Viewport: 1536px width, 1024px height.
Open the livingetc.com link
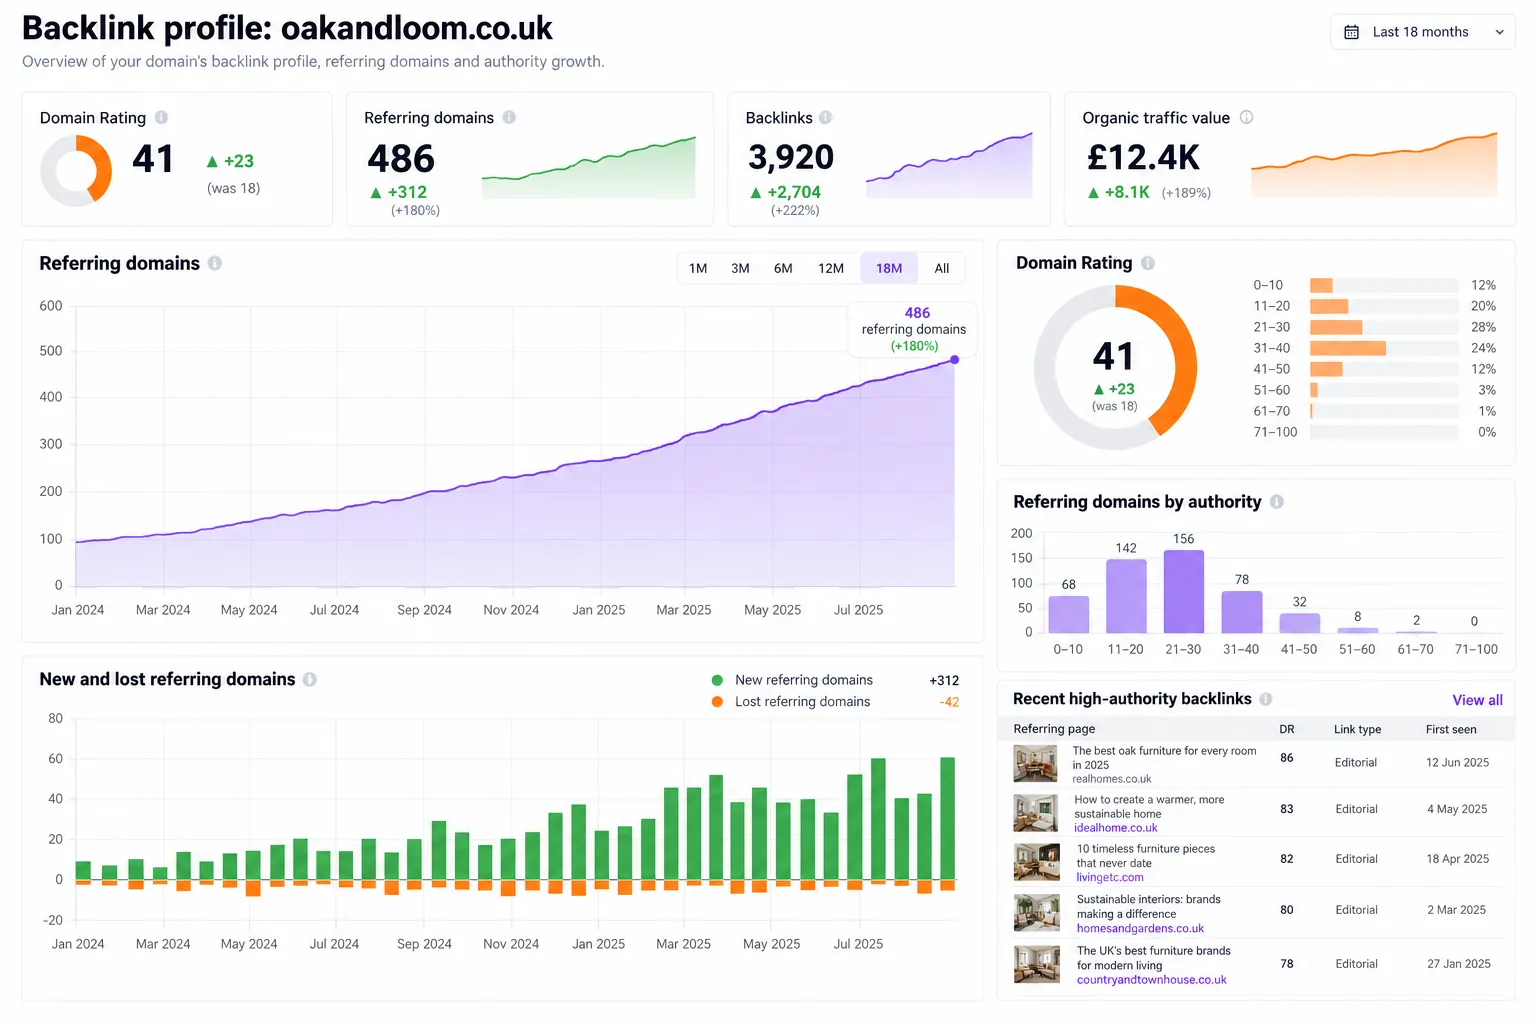[x=1110, y=877]
